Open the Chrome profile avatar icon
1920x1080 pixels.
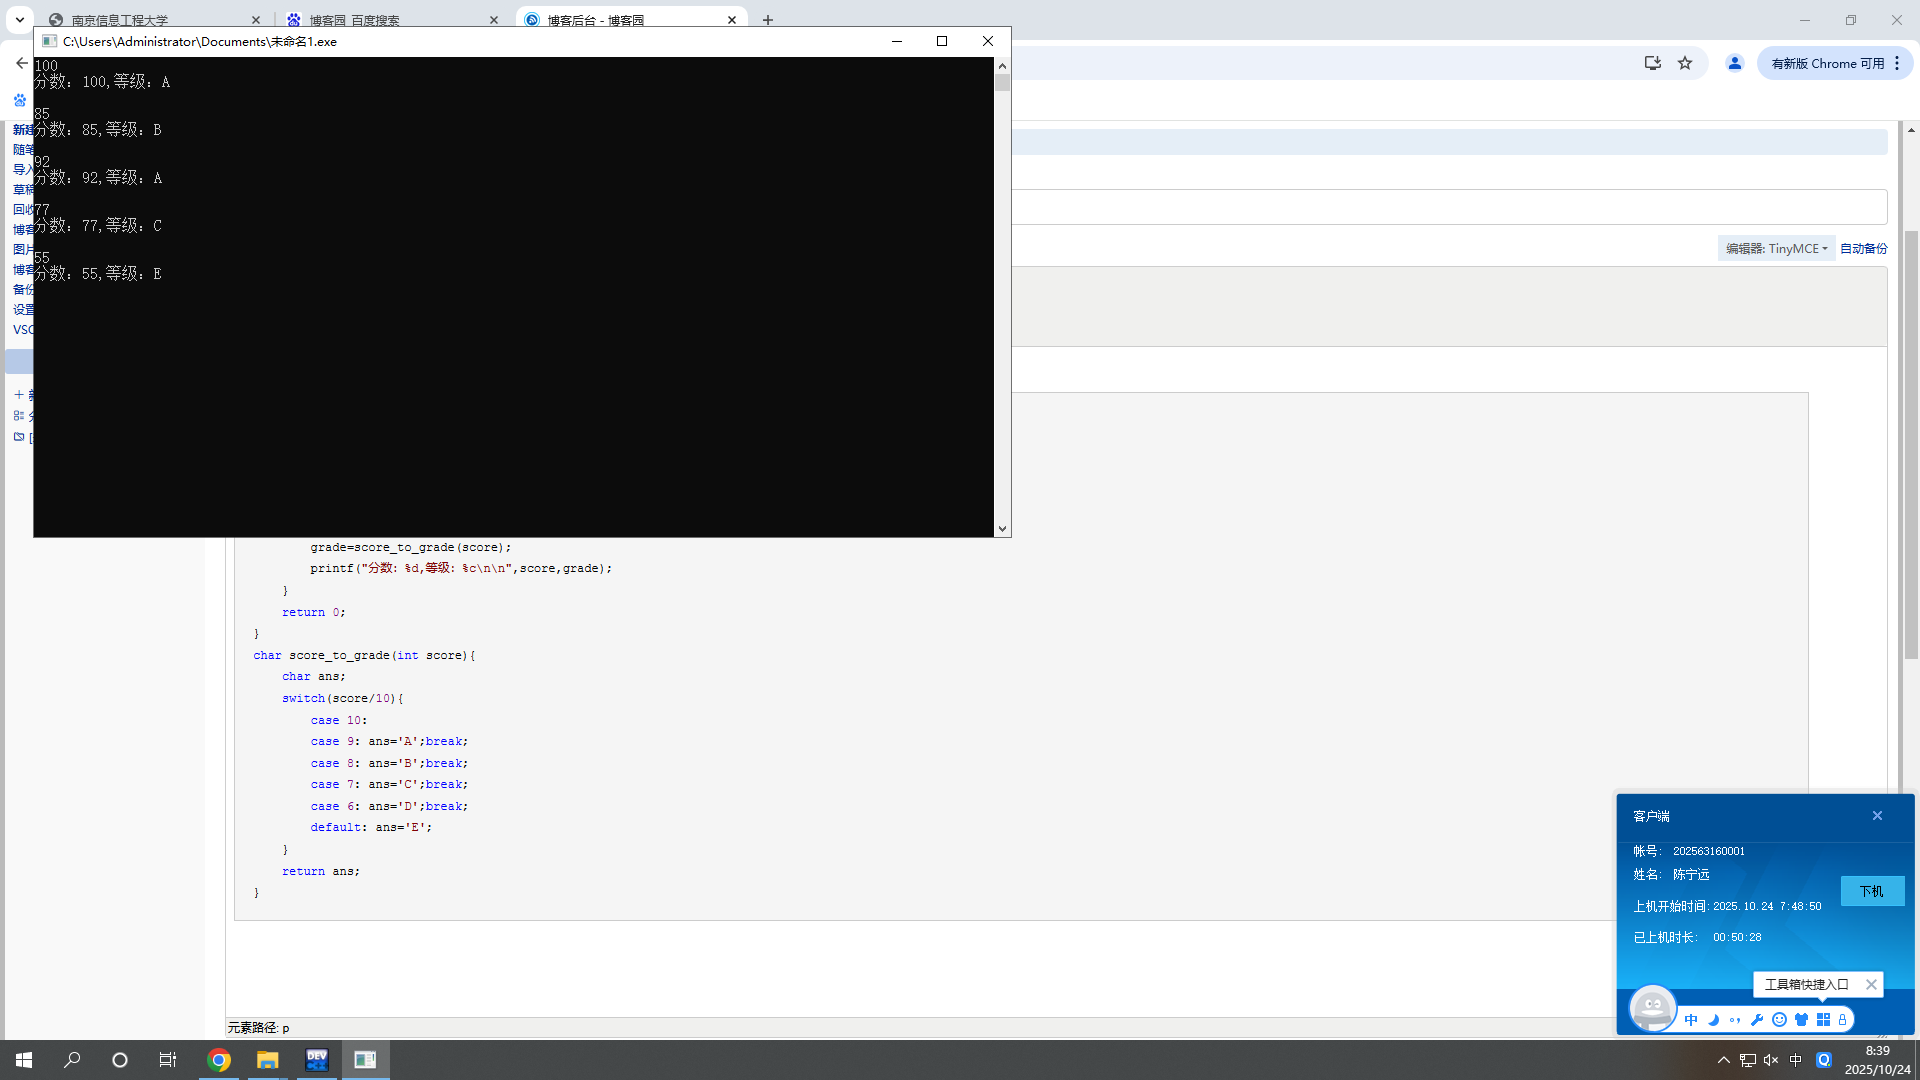coord(1735,63)
